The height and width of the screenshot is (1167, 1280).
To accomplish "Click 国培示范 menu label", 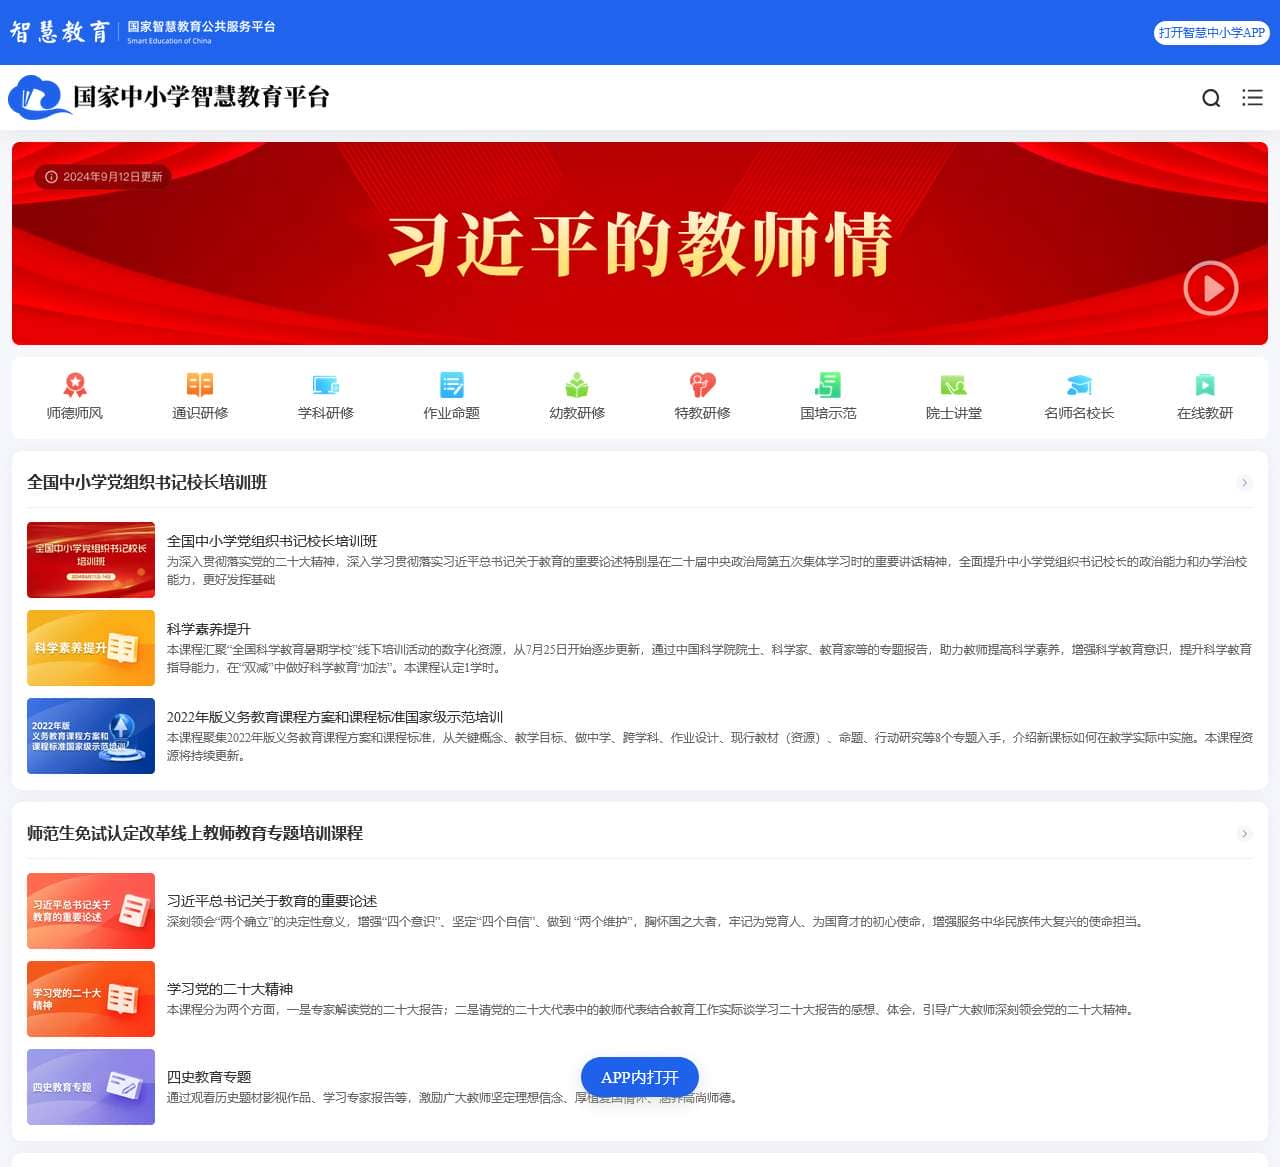I will 828,413.
